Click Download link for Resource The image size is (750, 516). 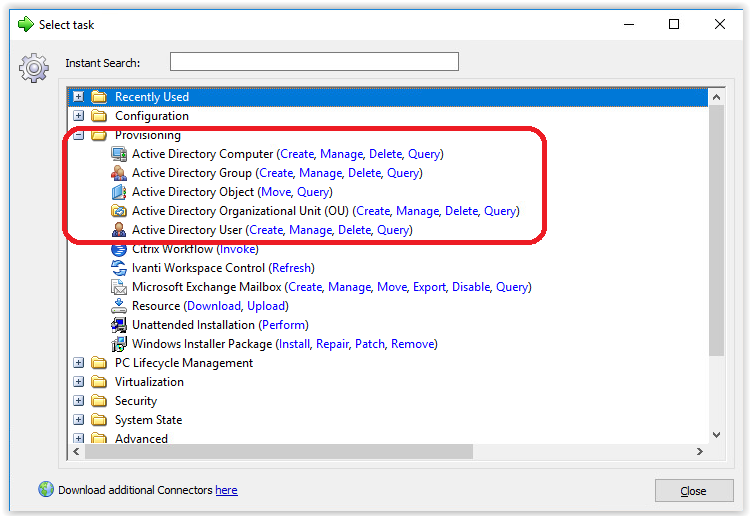point(214,306)
